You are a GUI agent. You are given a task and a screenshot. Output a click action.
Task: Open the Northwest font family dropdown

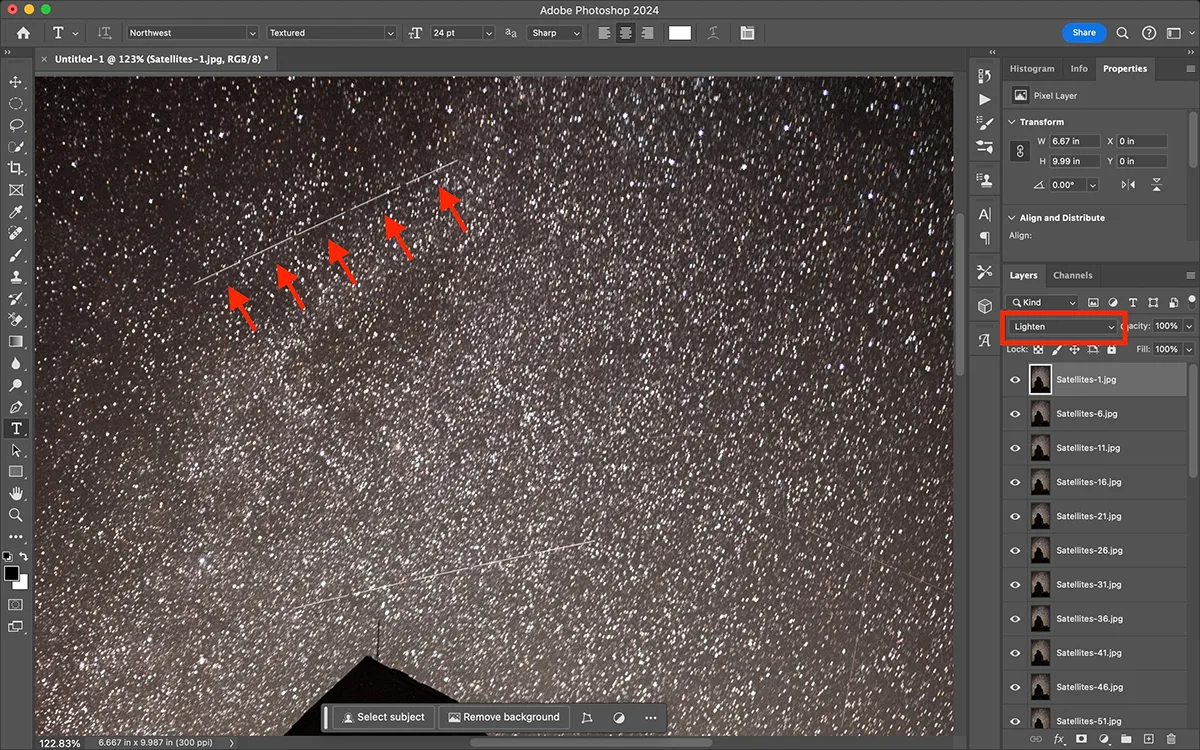pyautogui.click(x=192, y=33)
